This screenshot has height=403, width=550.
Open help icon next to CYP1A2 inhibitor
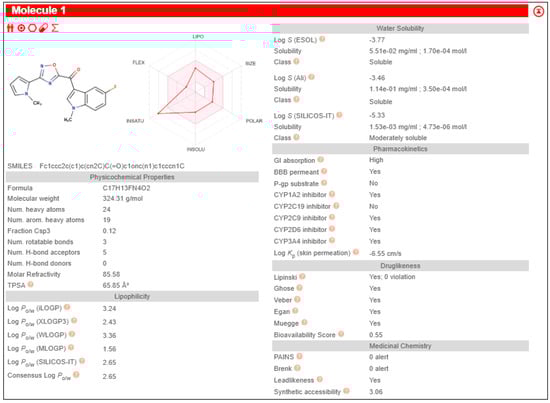[332, 194]
